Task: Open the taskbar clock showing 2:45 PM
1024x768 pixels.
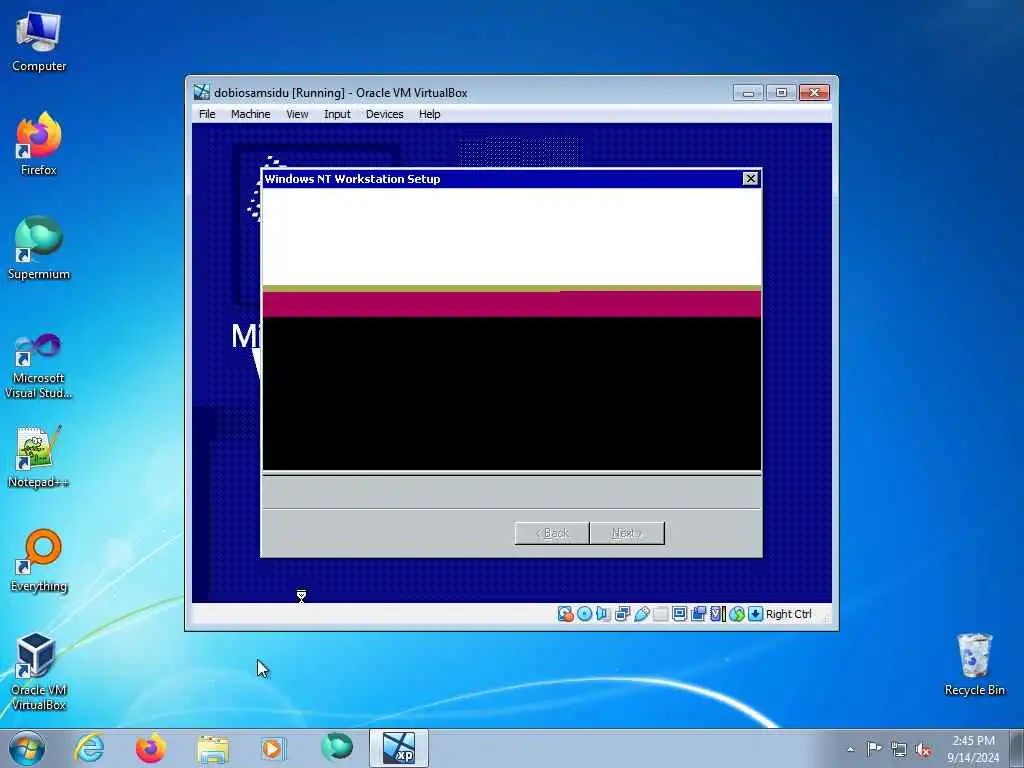Action: (973, 749)
